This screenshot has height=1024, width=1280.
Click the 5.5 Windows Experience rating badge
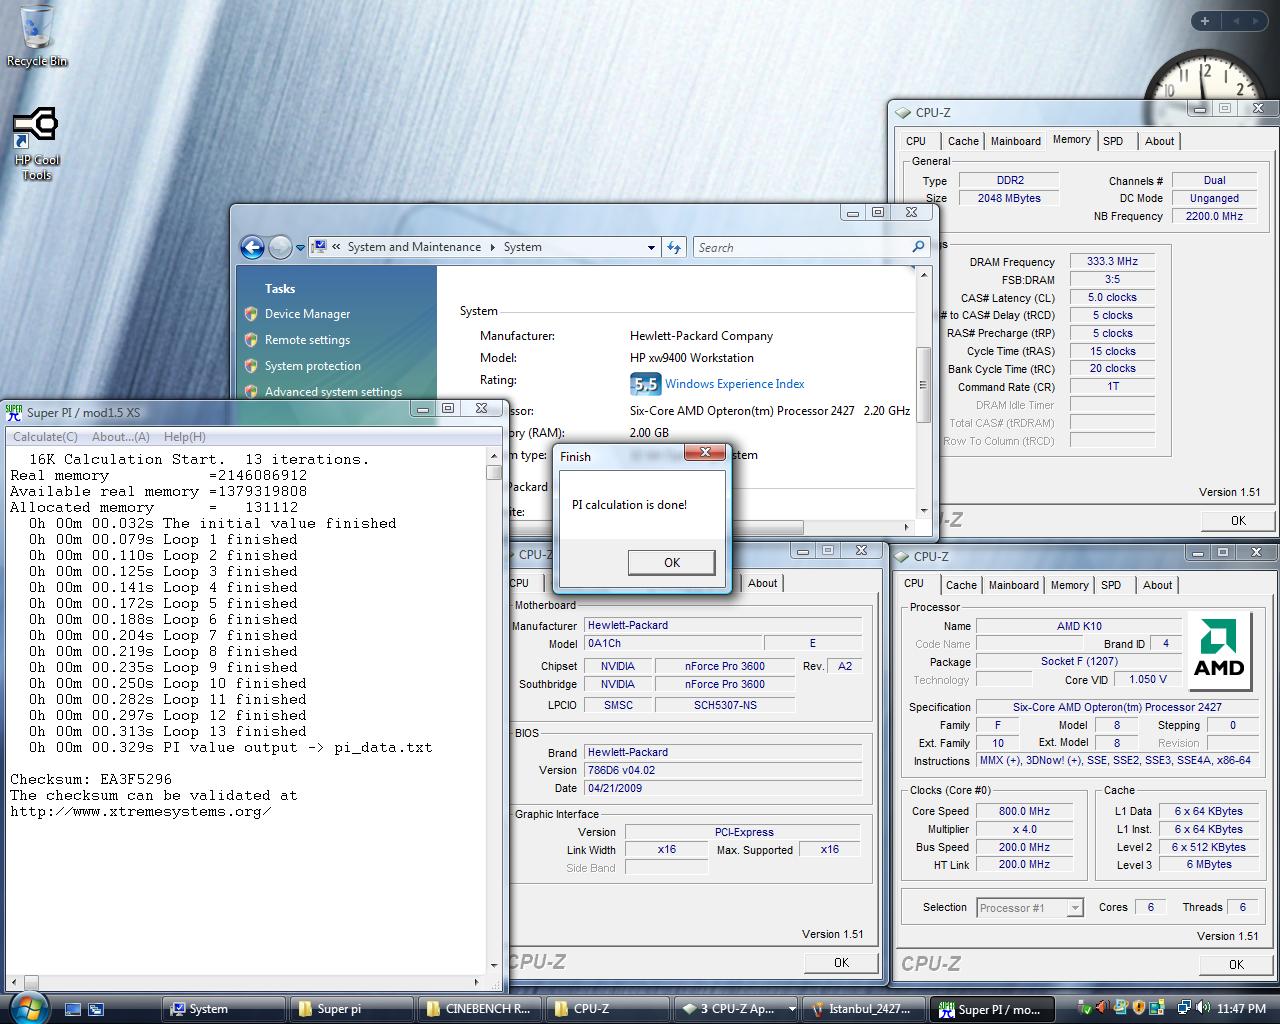tap(645, 384)
